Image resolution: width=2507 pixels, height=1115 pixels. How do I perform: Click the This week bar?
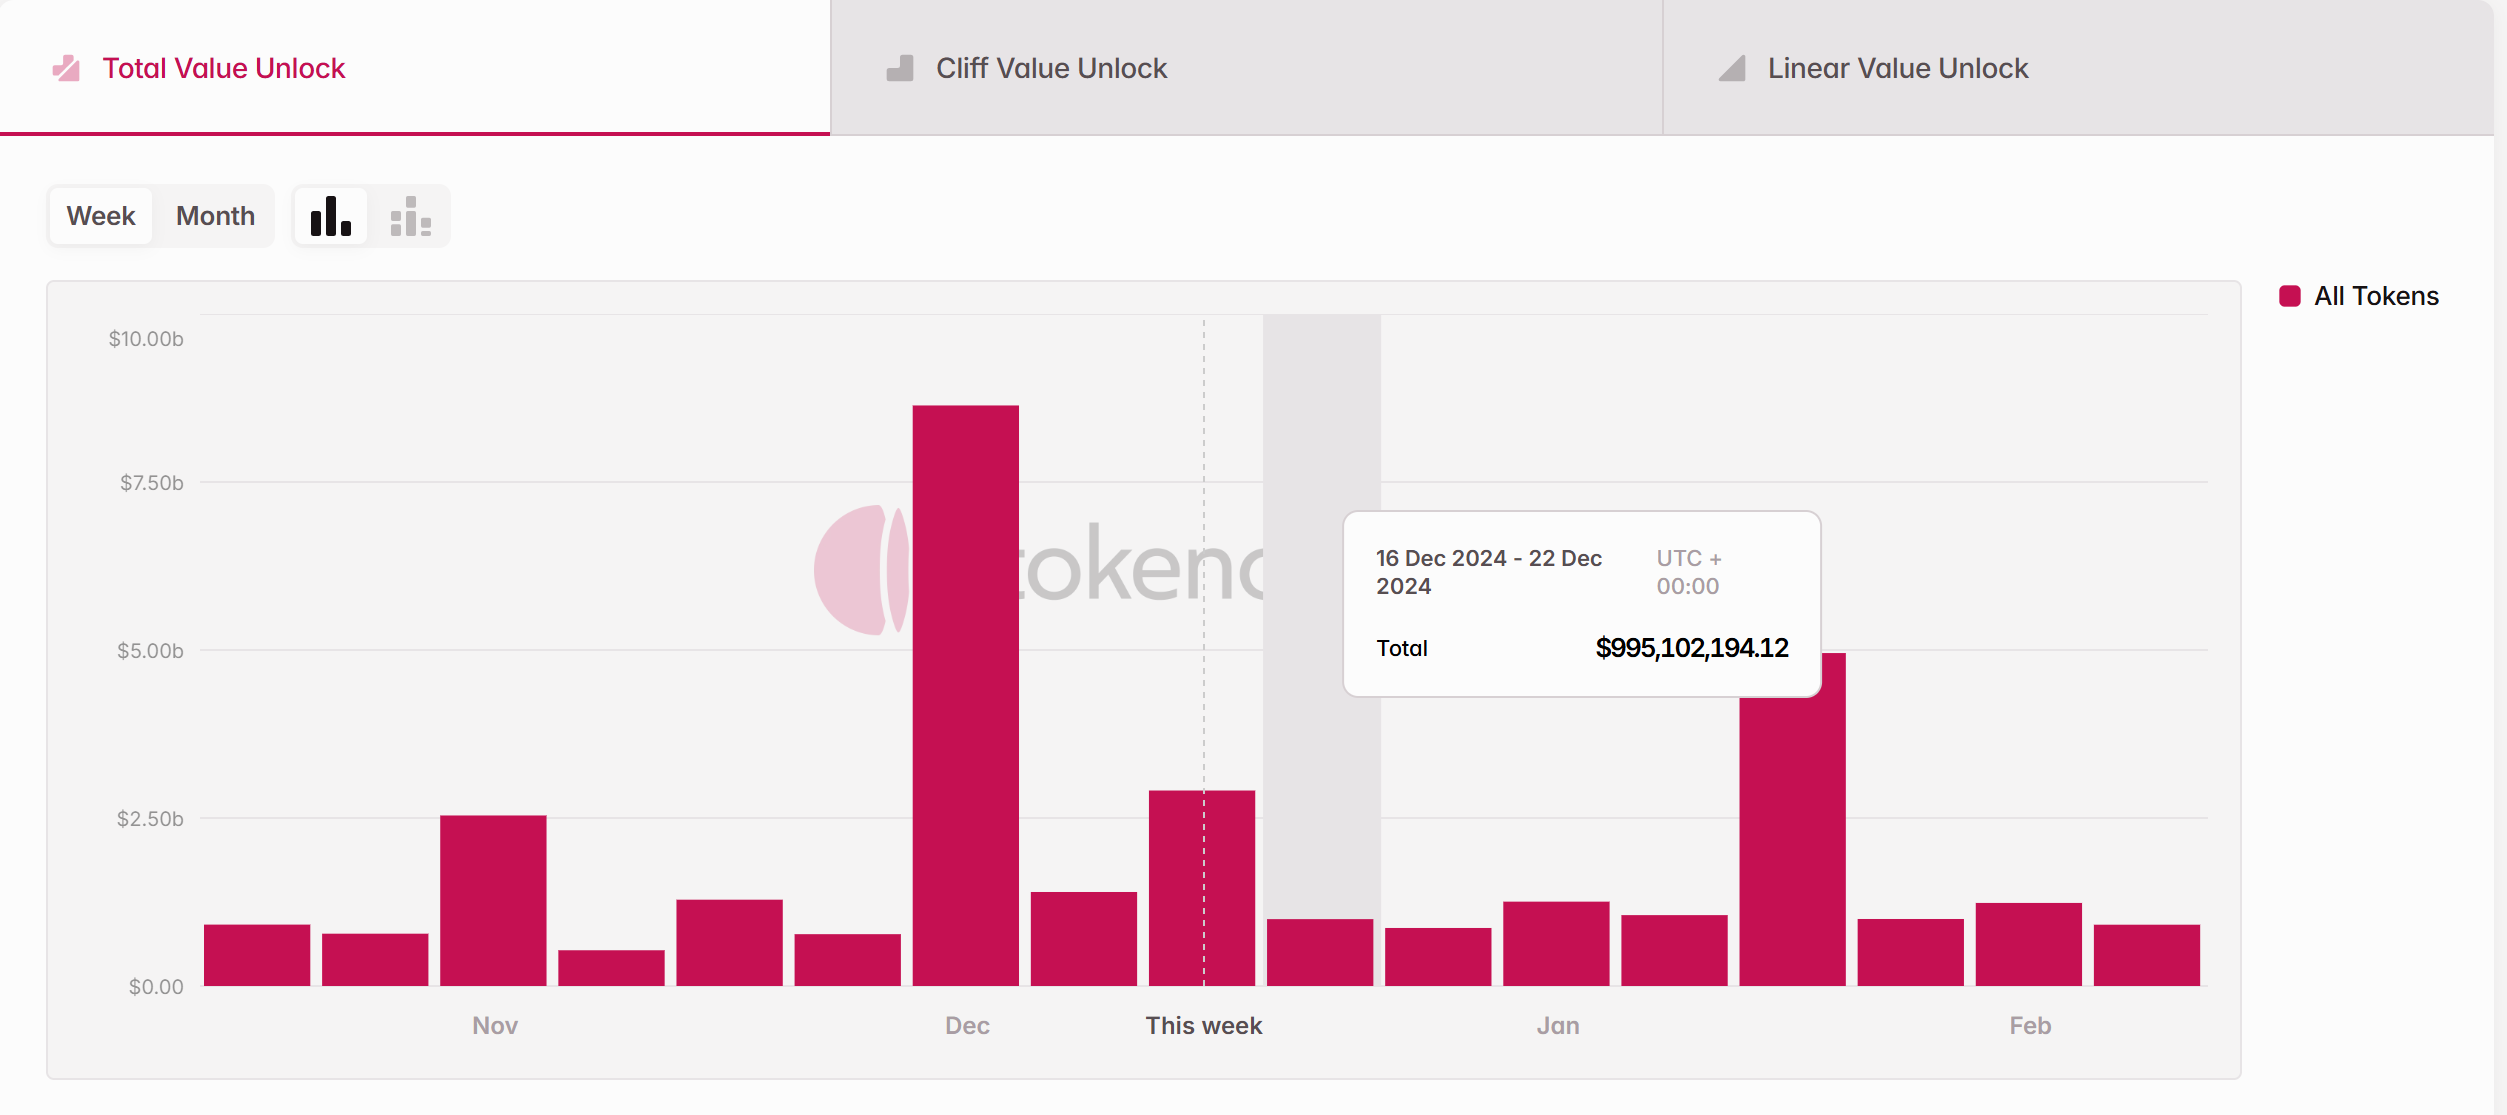coord(1202,888)
